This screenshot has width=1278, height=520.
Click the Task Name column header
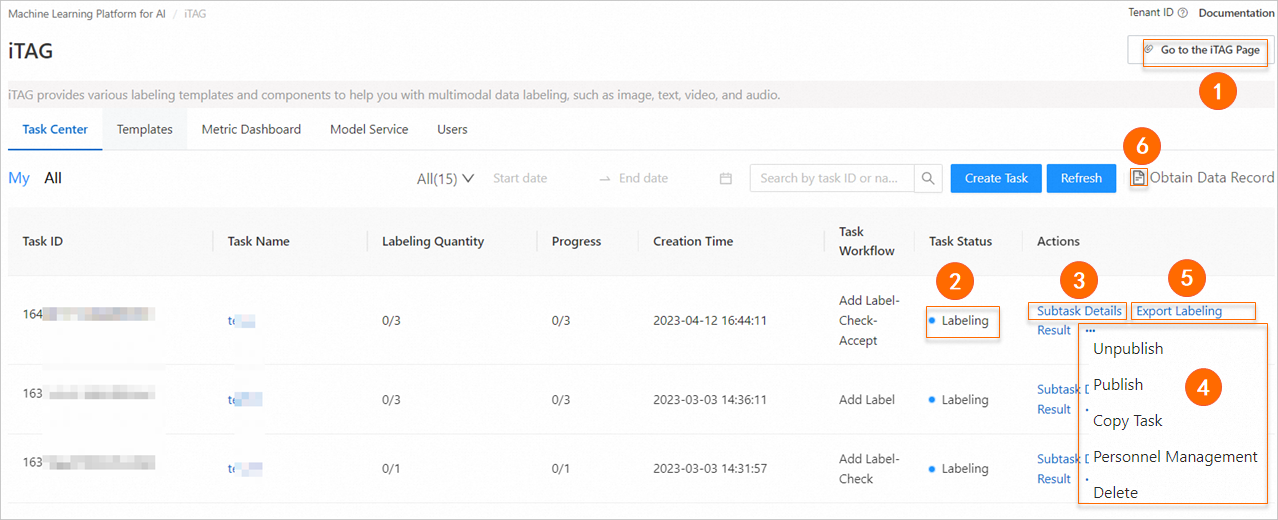click(x=258, y=241)
